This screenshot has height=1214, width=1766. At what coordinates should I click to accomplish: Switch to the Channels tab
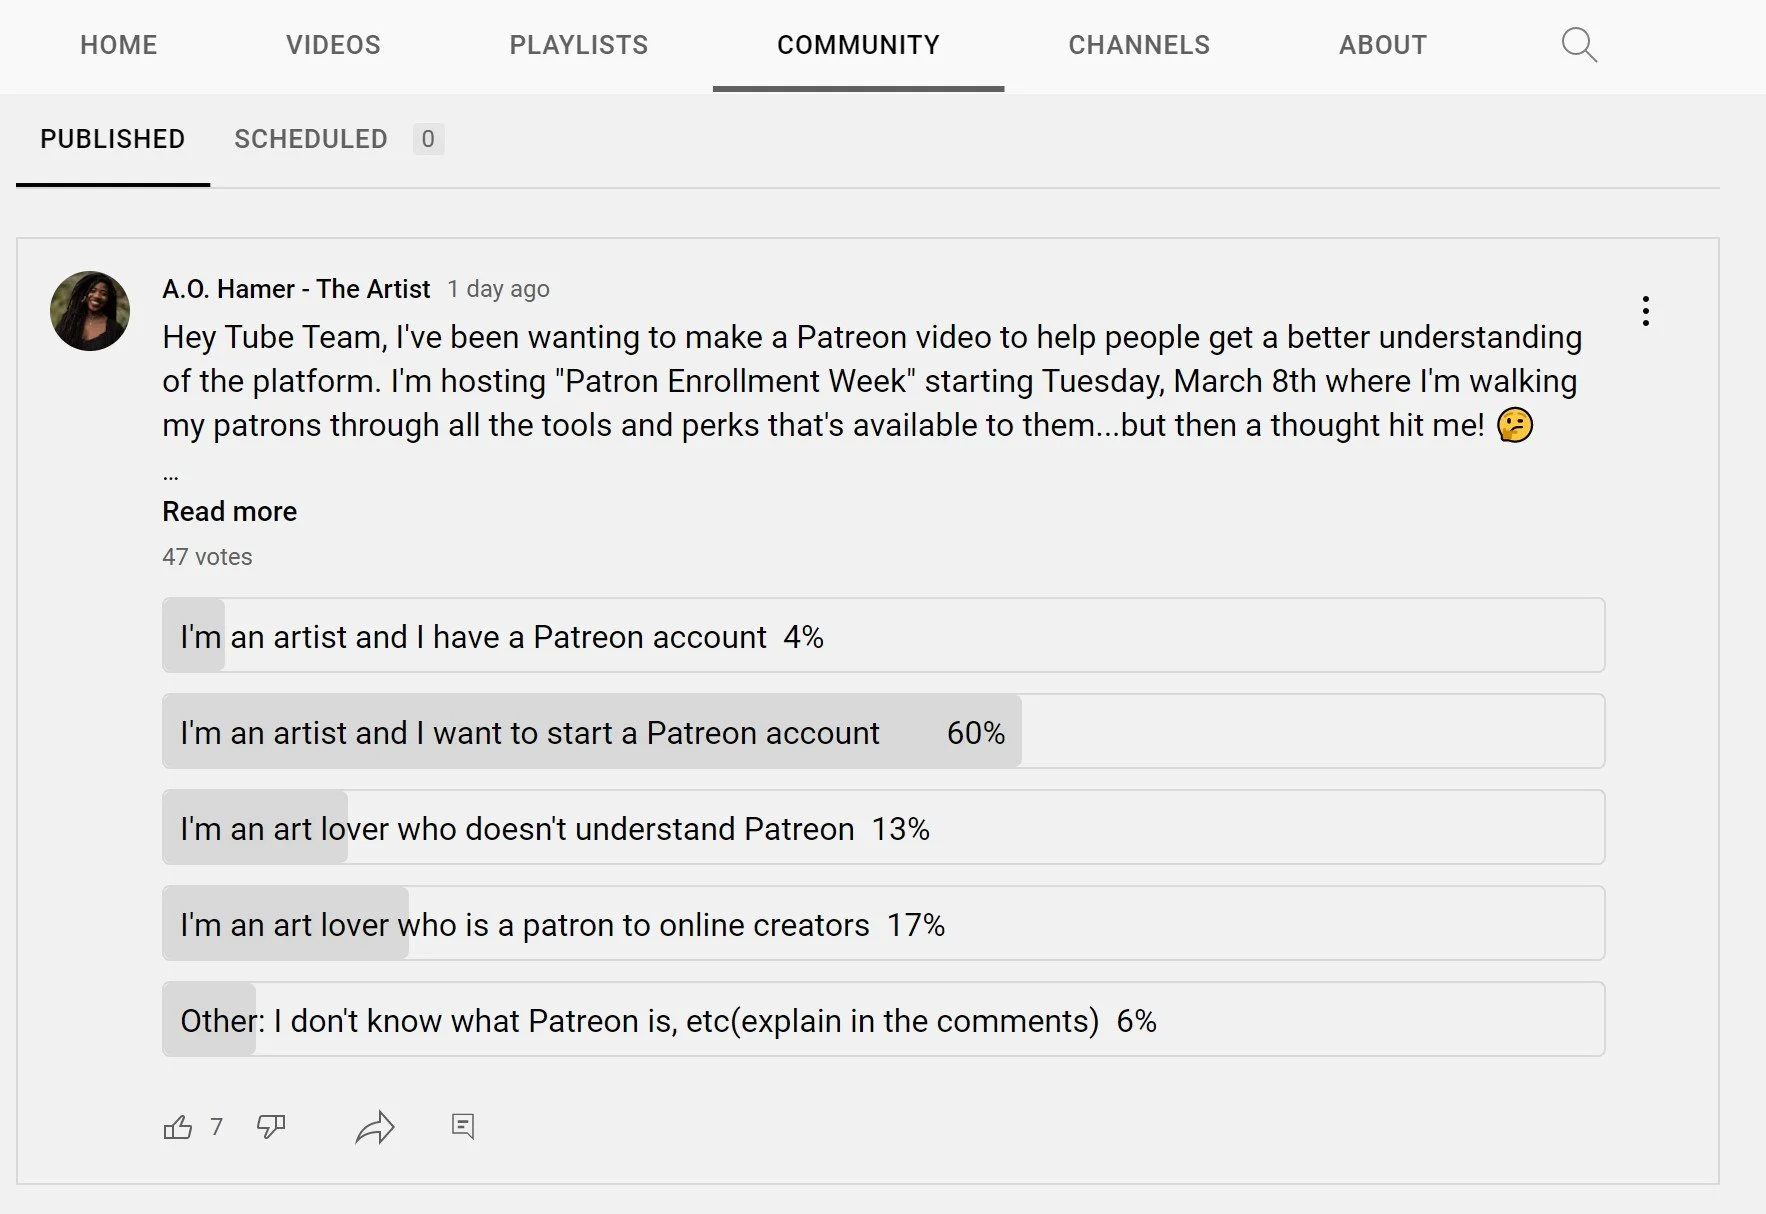click(x=1139, y=45)
